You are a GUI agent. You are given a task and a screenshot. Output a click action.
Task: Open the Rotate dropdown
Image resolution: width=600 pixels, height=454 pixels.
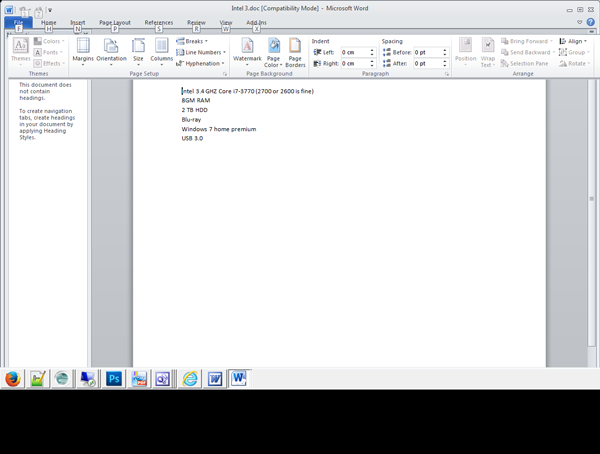click(x=574, y=63)
